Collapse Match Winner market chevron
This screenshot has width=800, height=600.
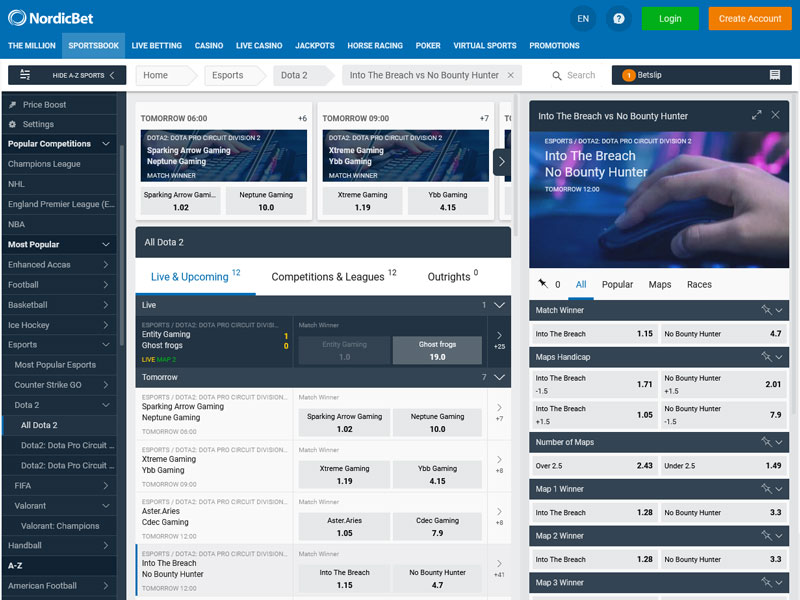pos(779,310)
